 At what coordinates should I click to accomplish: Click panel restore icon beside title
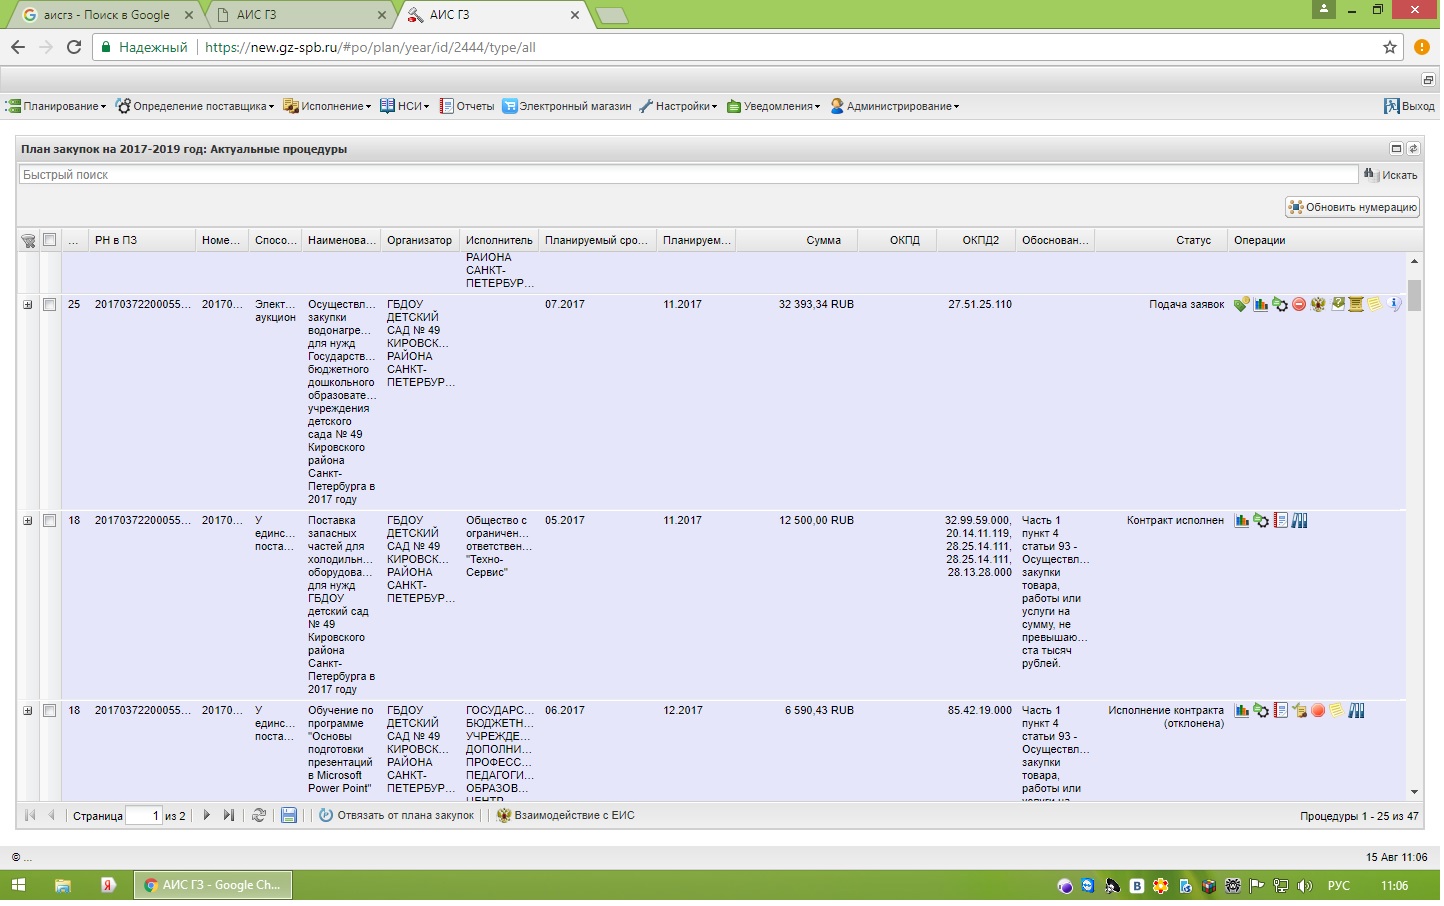coord(1397,149)
